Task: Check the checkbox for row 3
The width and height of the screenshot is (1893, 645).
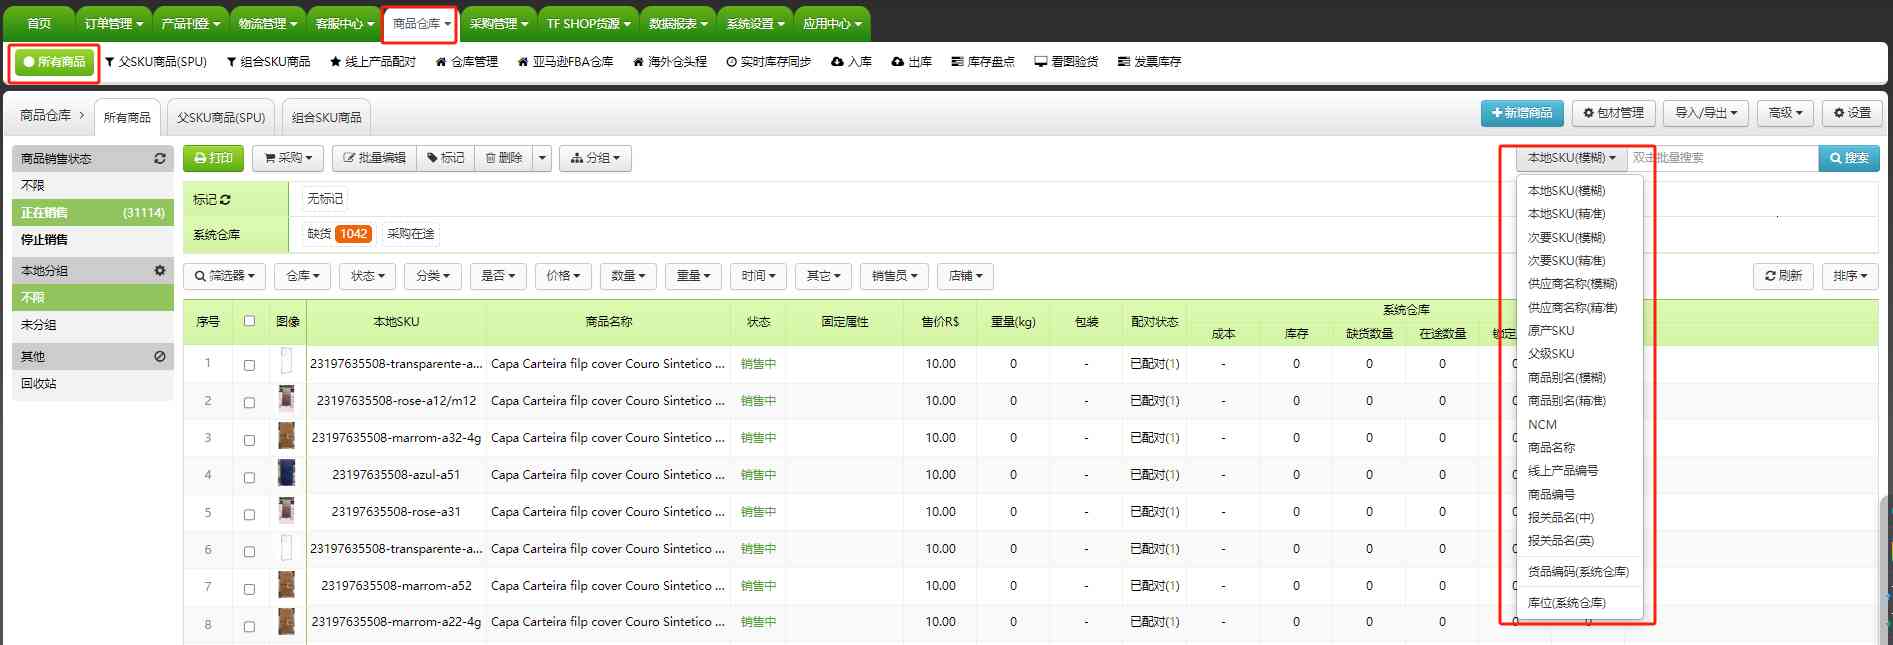Action: (249, 439)
